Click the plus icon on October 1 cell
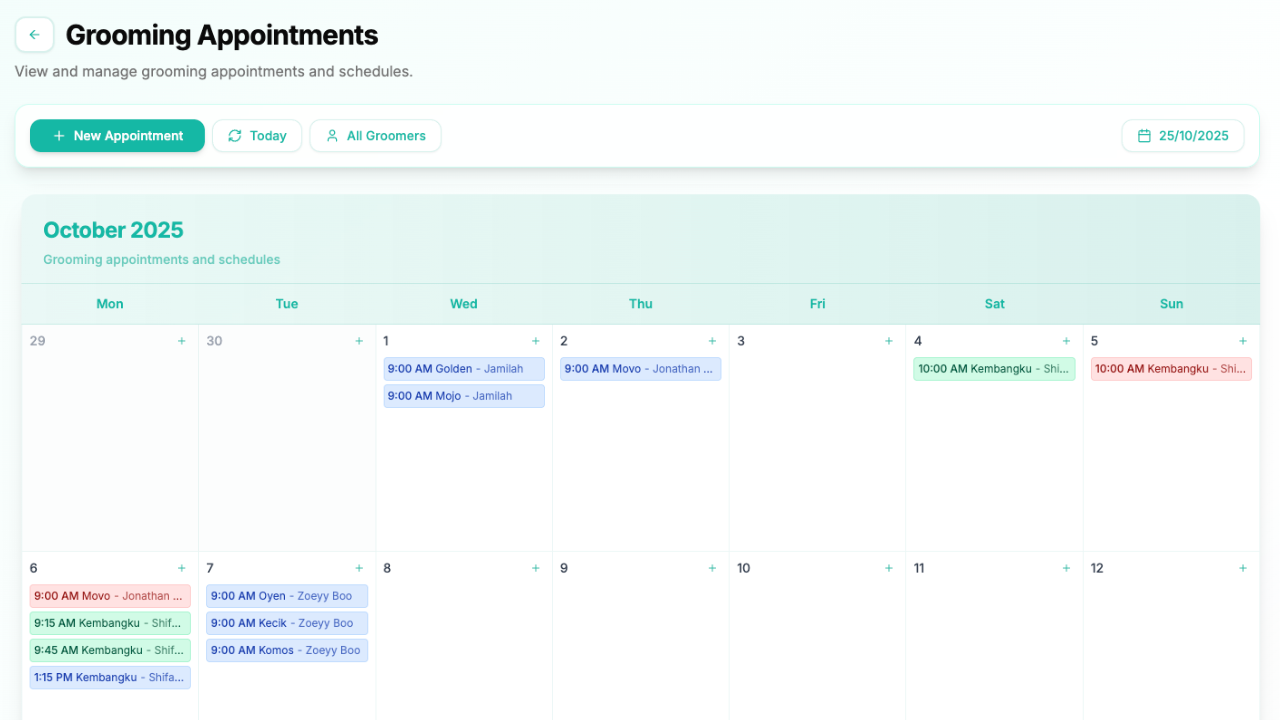This screenshot has width=1280, height=720. pyautogui.click(x=535, y=340)
